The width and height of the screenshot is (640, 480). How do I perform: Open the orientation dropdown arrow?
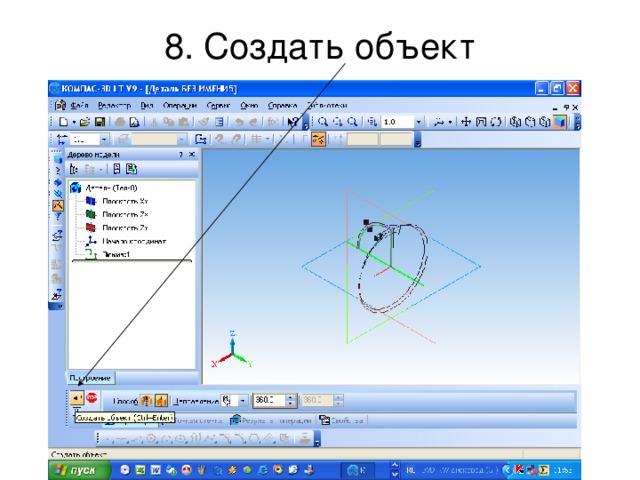pos(450,122)
